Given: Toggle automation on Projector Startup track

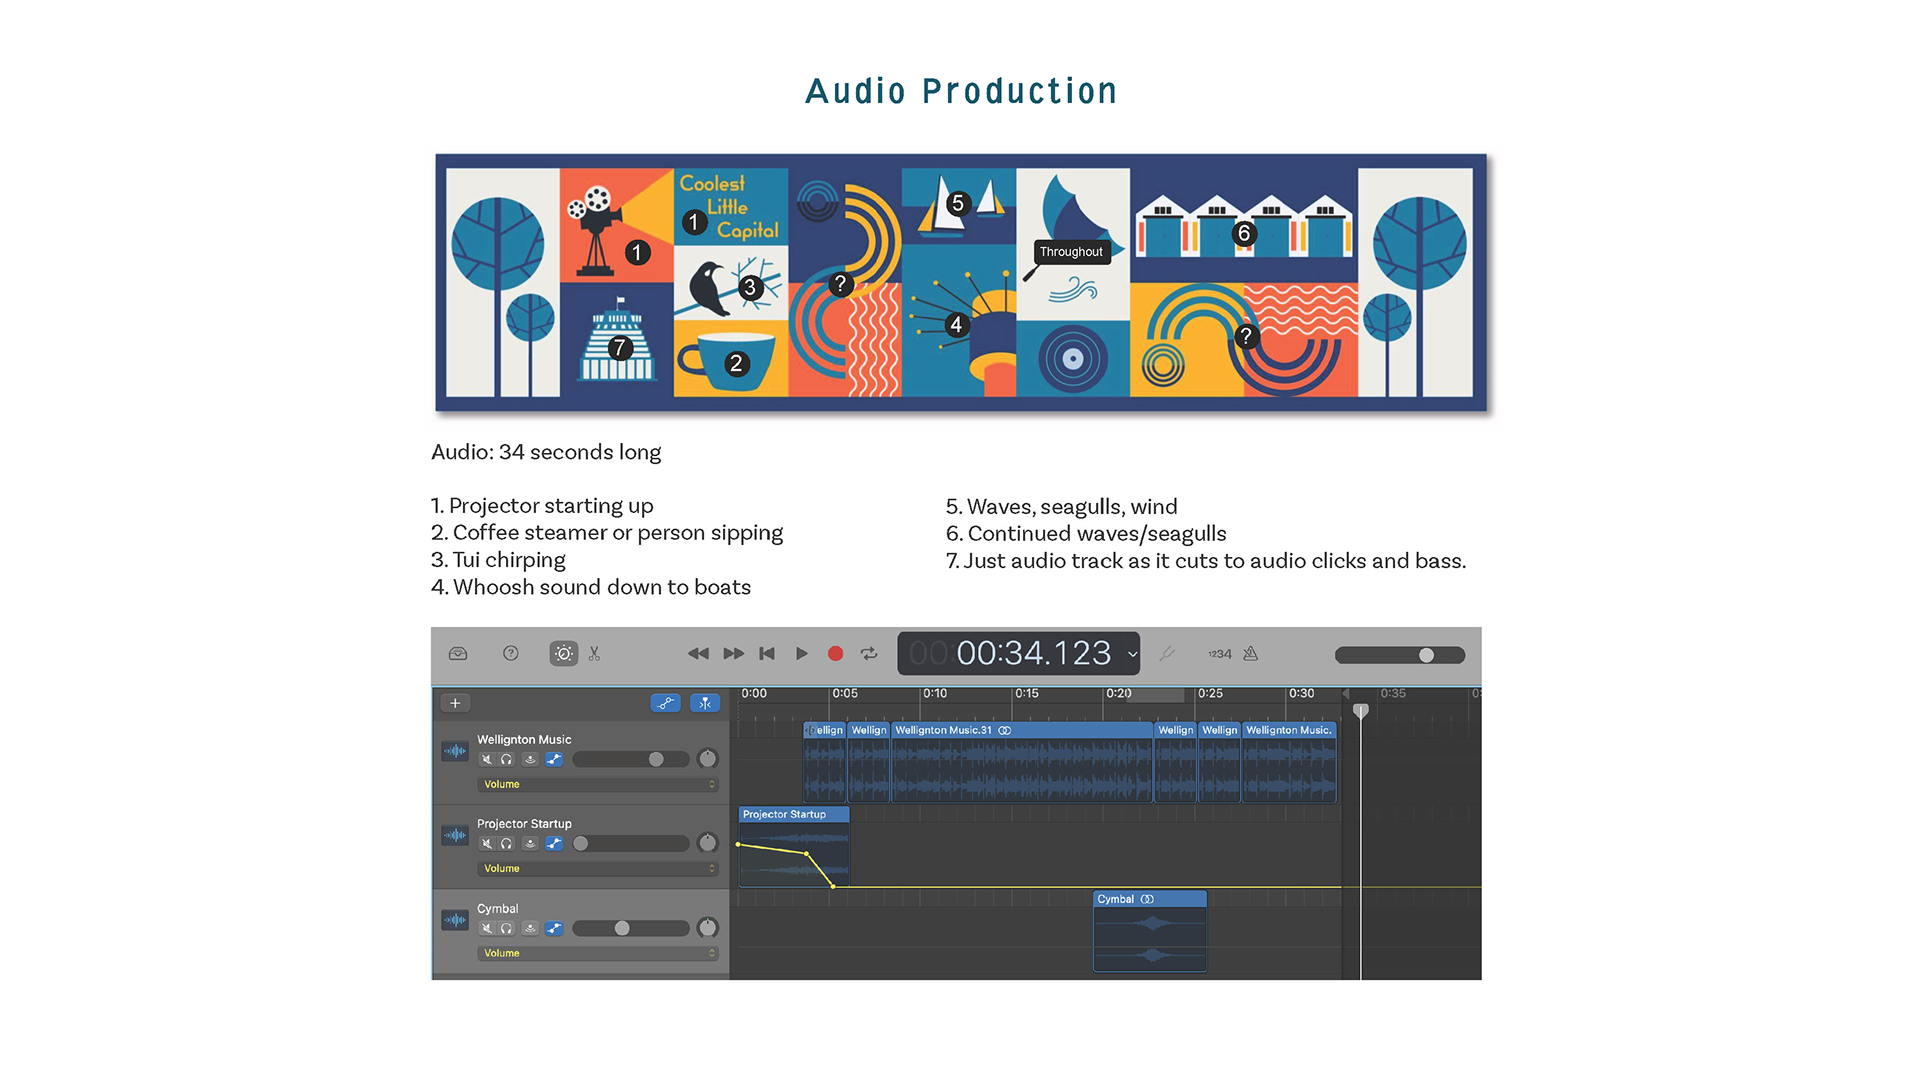Looking at the screenshot, I should pos(554,844).
